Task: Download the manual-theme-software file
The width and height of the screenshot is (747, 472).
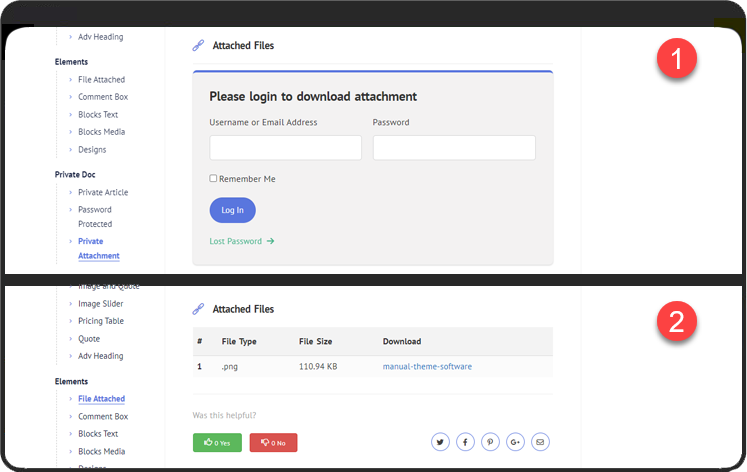Action: pos(427,367)
